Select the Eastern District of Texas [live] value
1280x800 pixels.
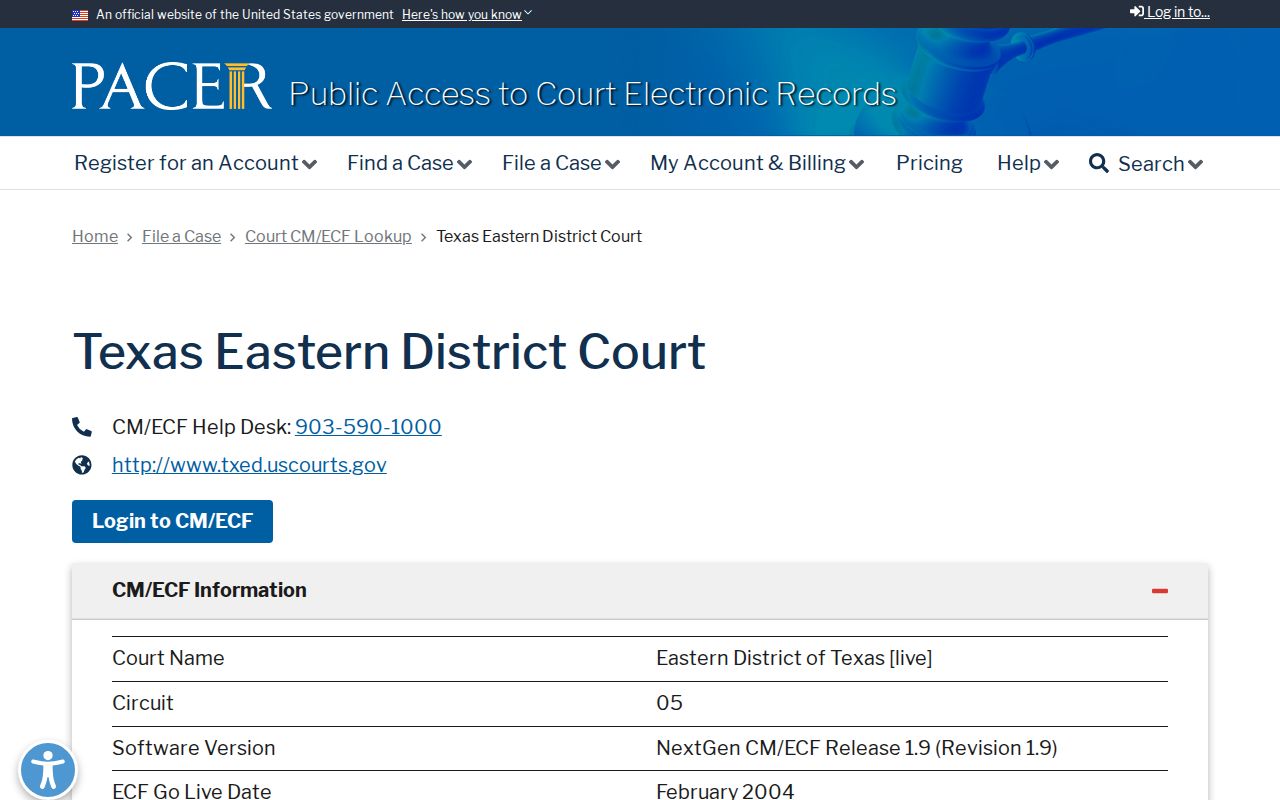[x=794, y=658]
